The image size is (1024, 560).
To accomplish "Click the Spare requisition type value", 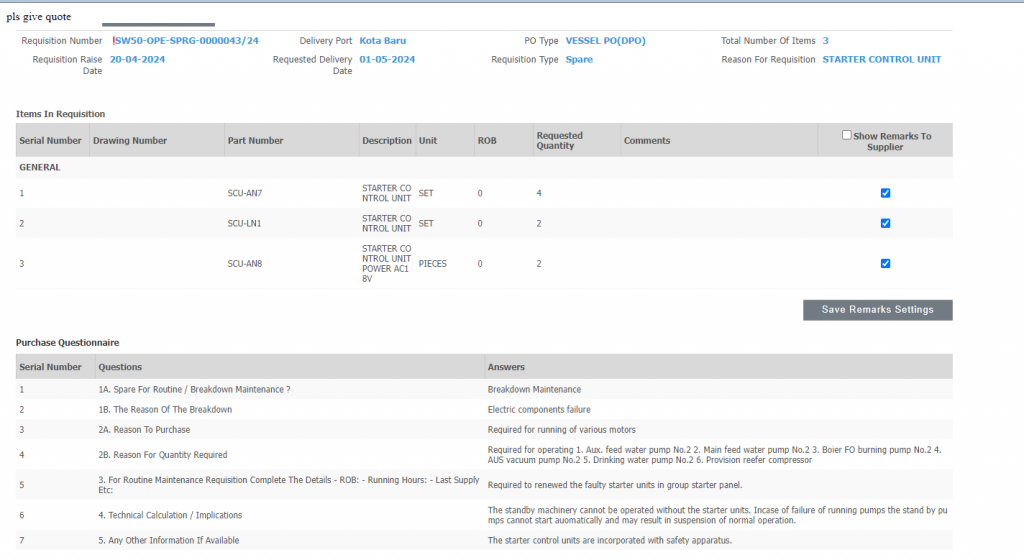I will click(579, 59).
